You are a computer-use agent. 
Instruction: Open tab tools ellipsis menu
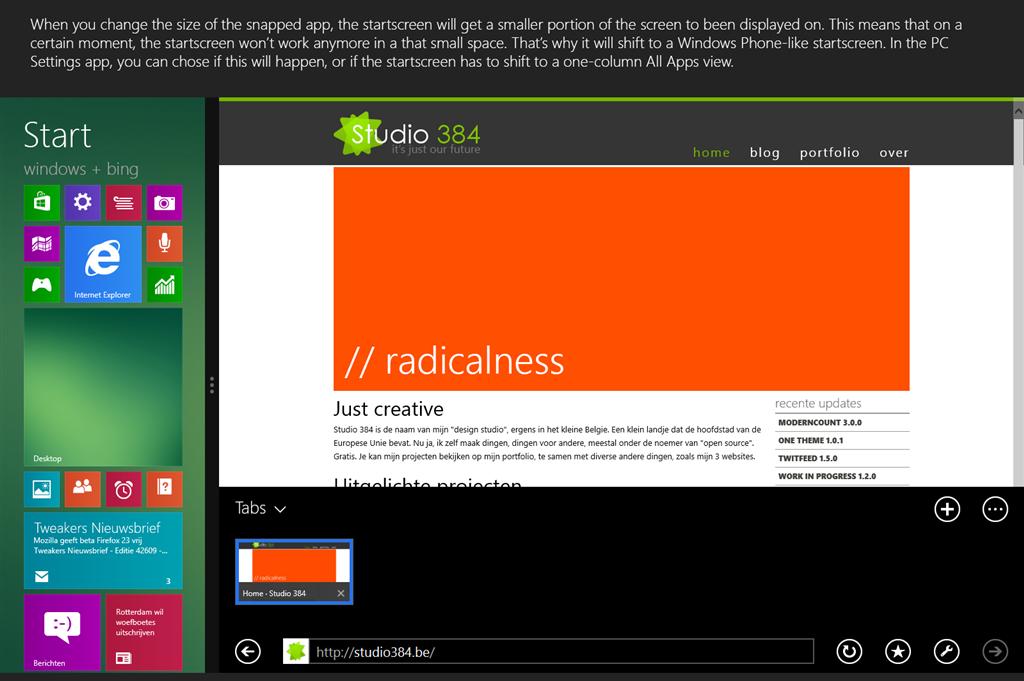(x=995, y=509)
